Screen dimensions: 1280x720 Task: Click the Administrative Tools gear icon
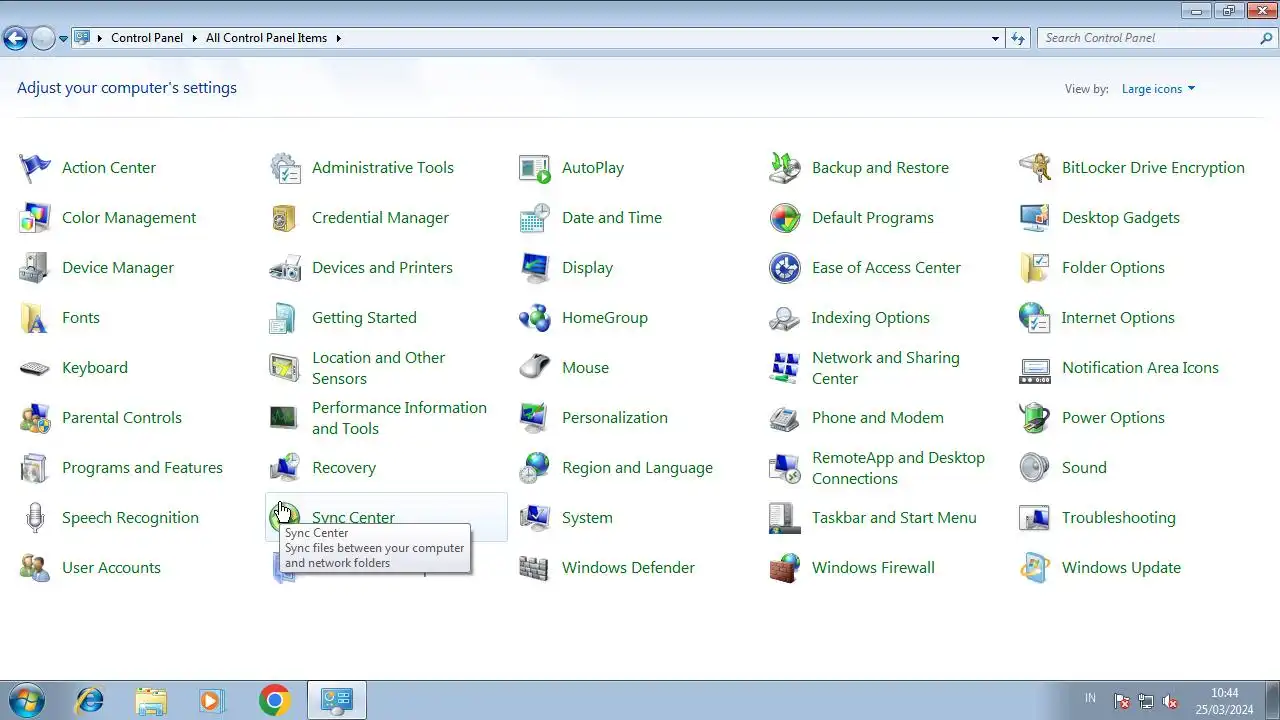click(285, 168)
